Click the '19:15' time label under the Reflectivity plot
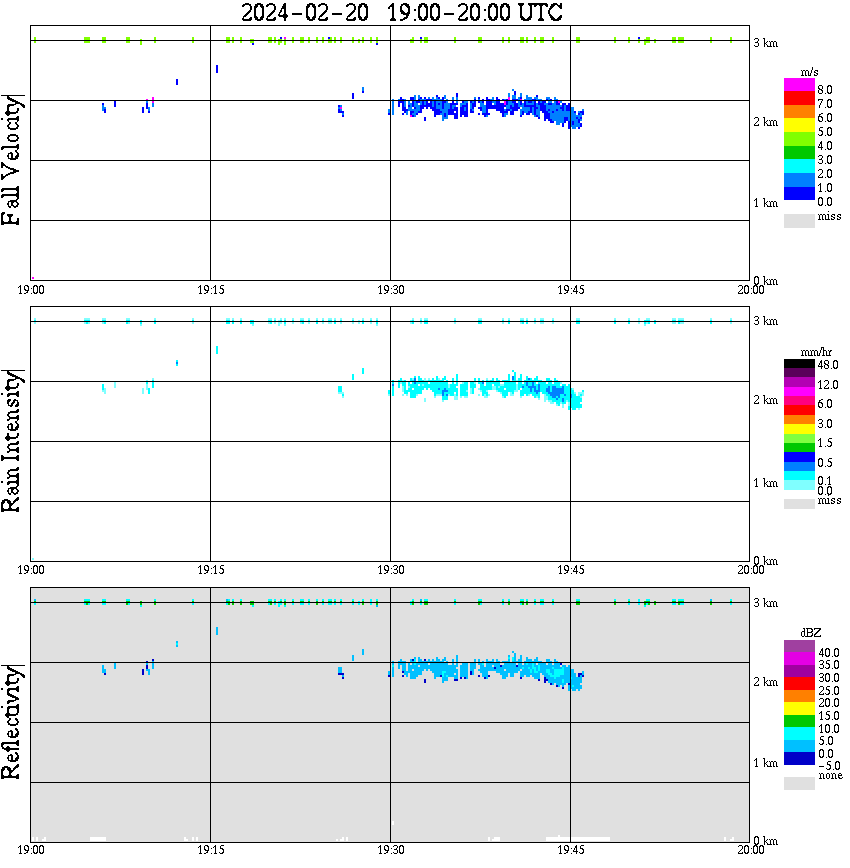This screenshot has width=850, height=868. click(211, 849)
